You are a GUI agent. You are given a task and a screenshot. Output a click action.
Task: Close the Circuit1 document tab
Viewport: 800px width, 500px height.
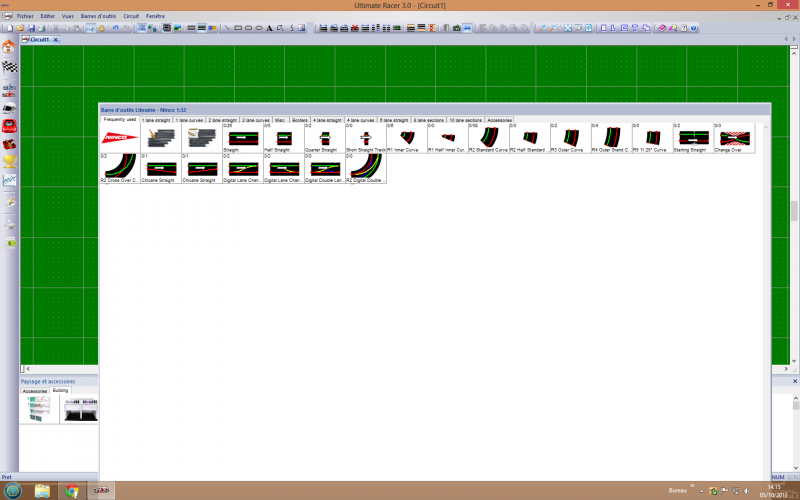pyautogui.click(x=57, y=39)
